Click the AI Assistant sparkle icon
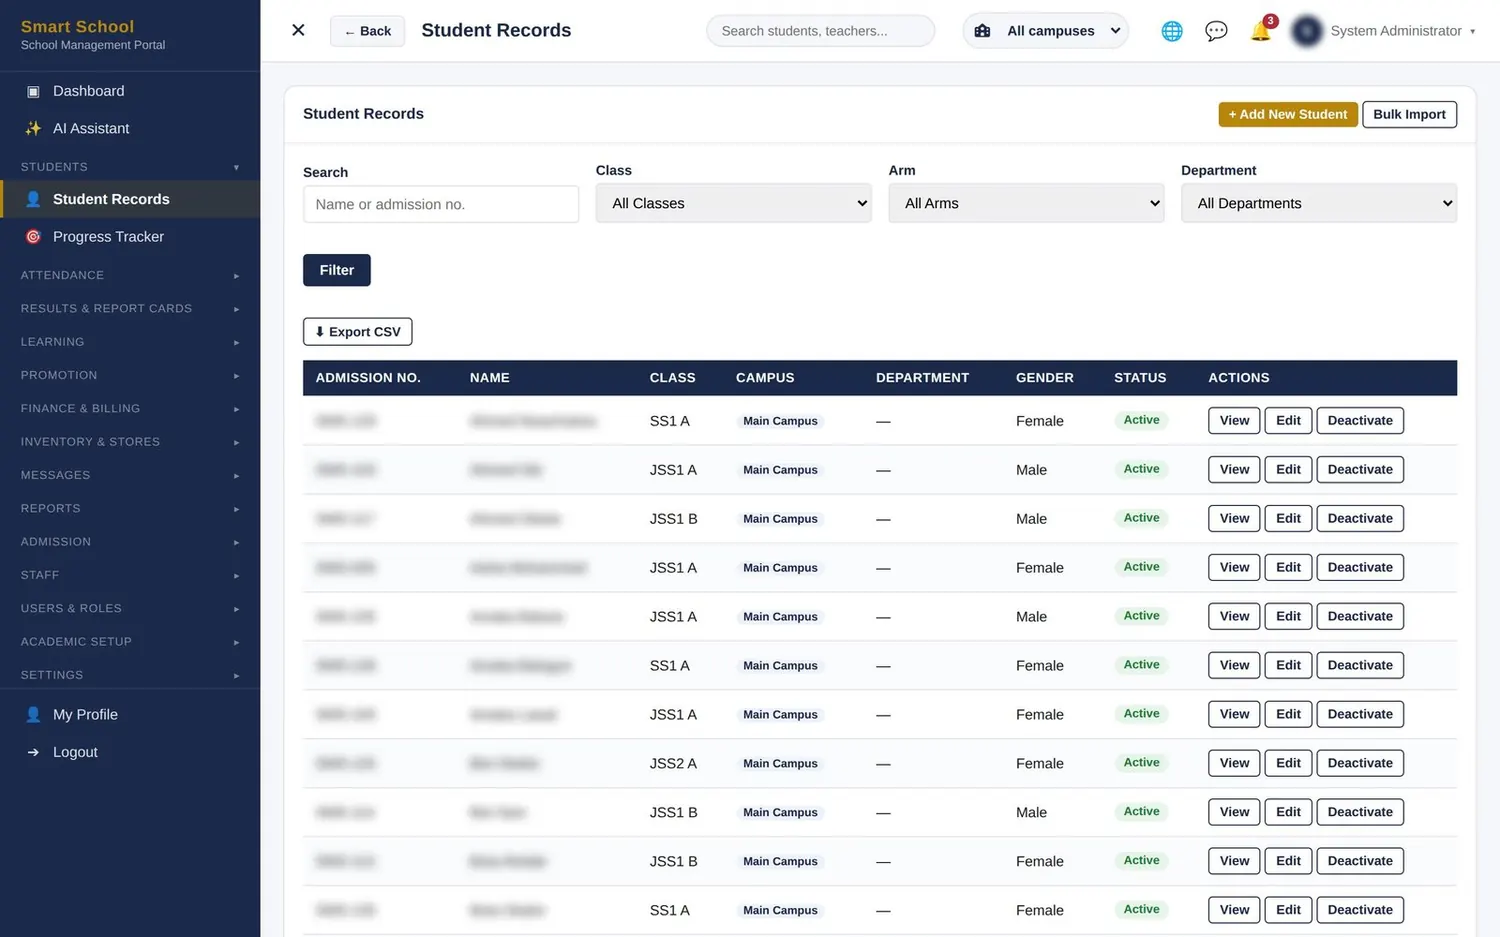1500x937 pixels. point(33,128)
